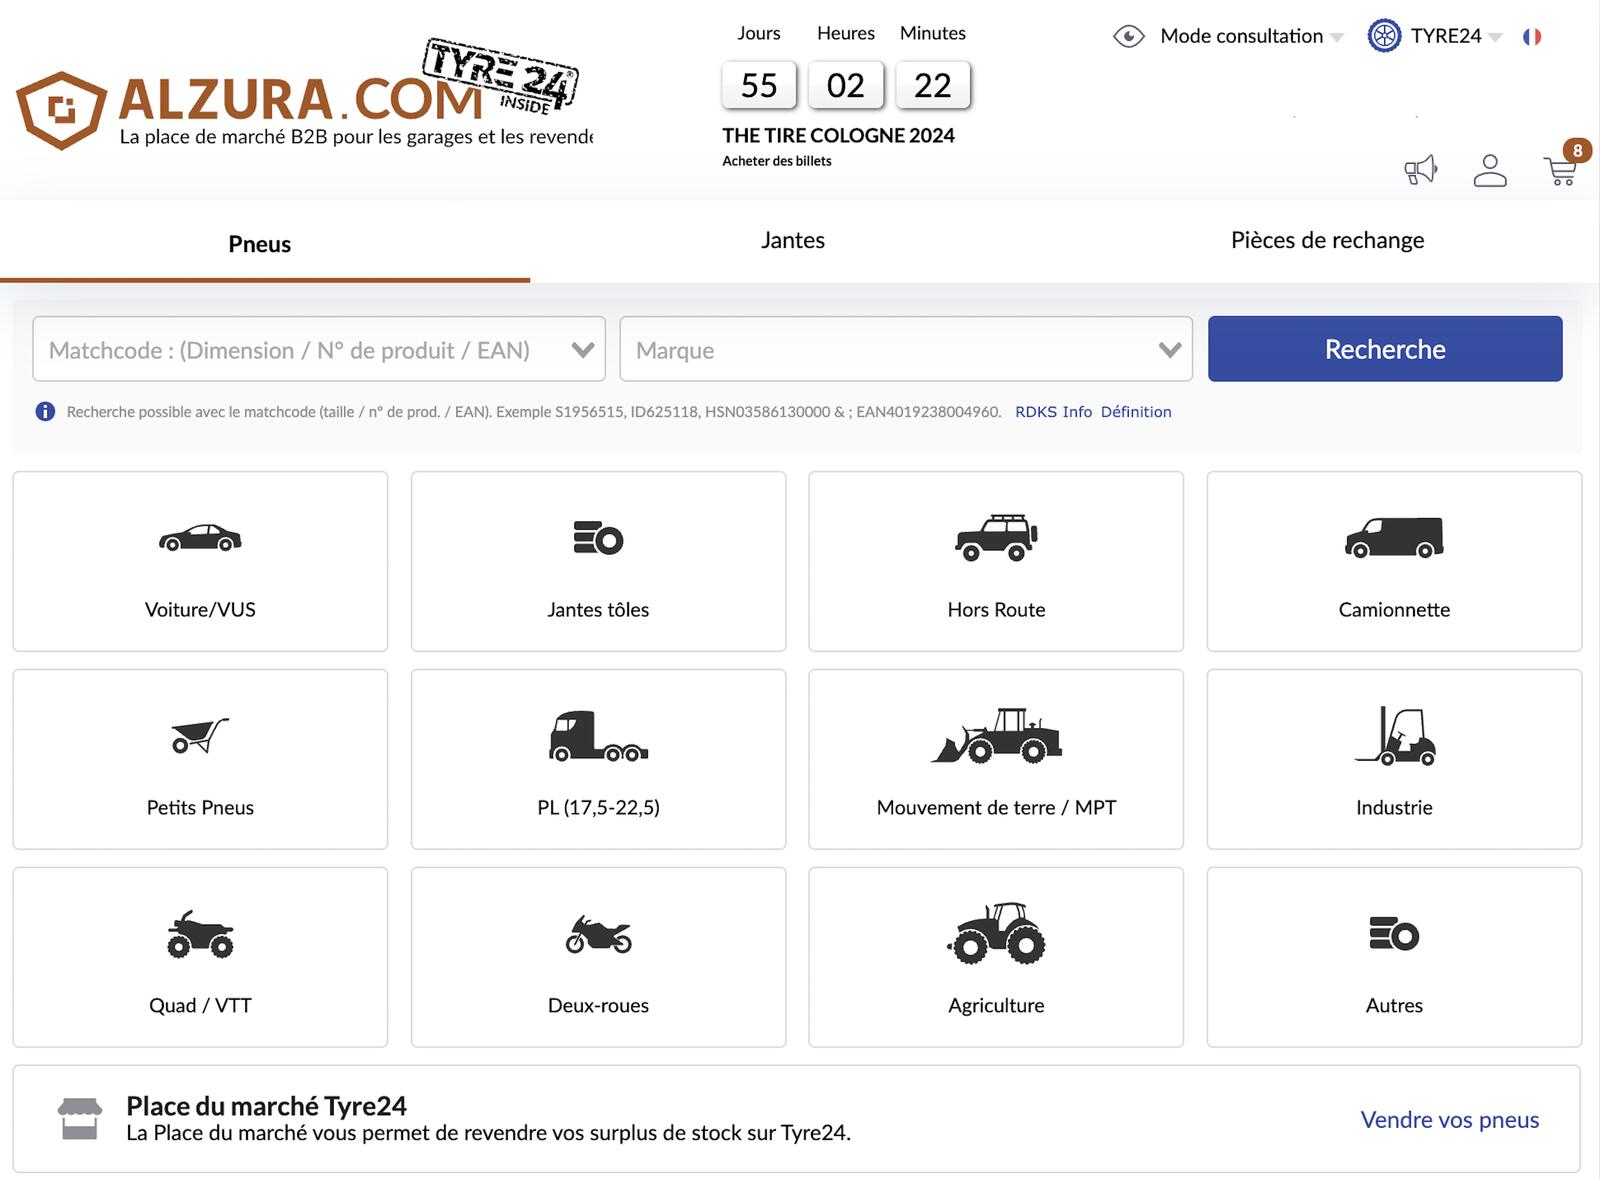The image size is (1600, 1179).
Task: Select the Petits Pneus label
Action: 200,807
